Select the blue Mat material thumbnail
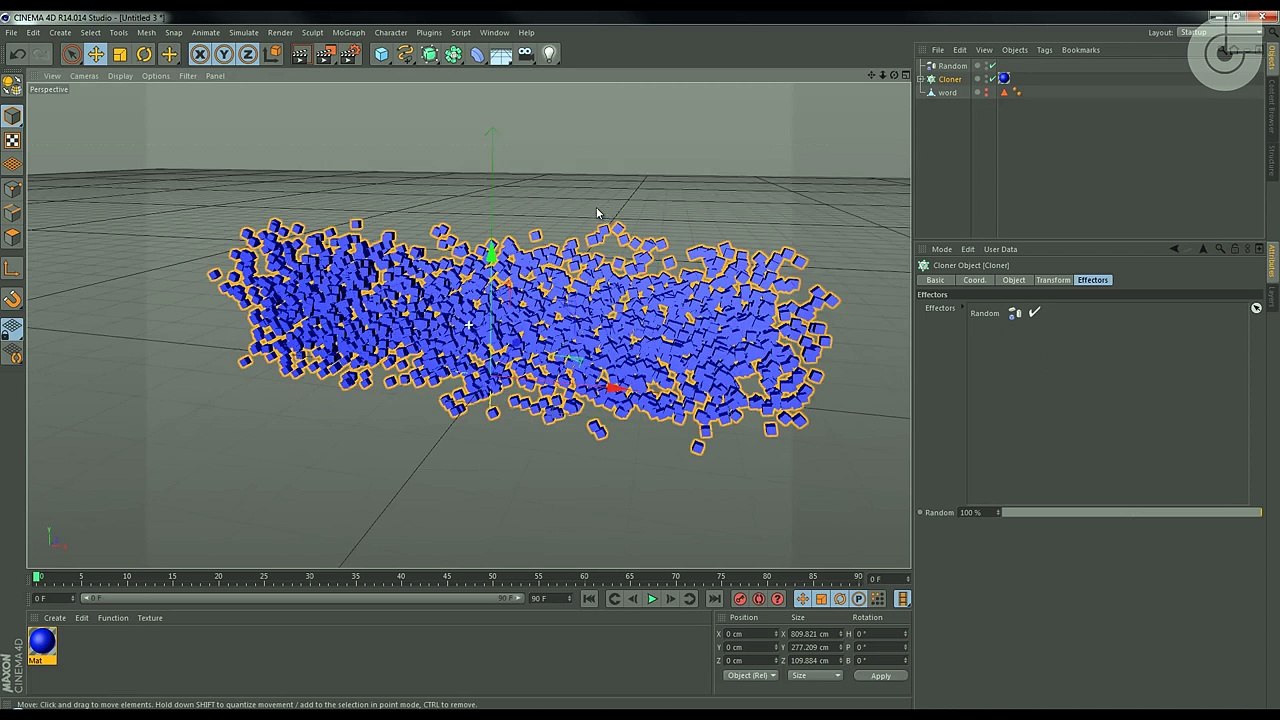 tap(42, 643)
